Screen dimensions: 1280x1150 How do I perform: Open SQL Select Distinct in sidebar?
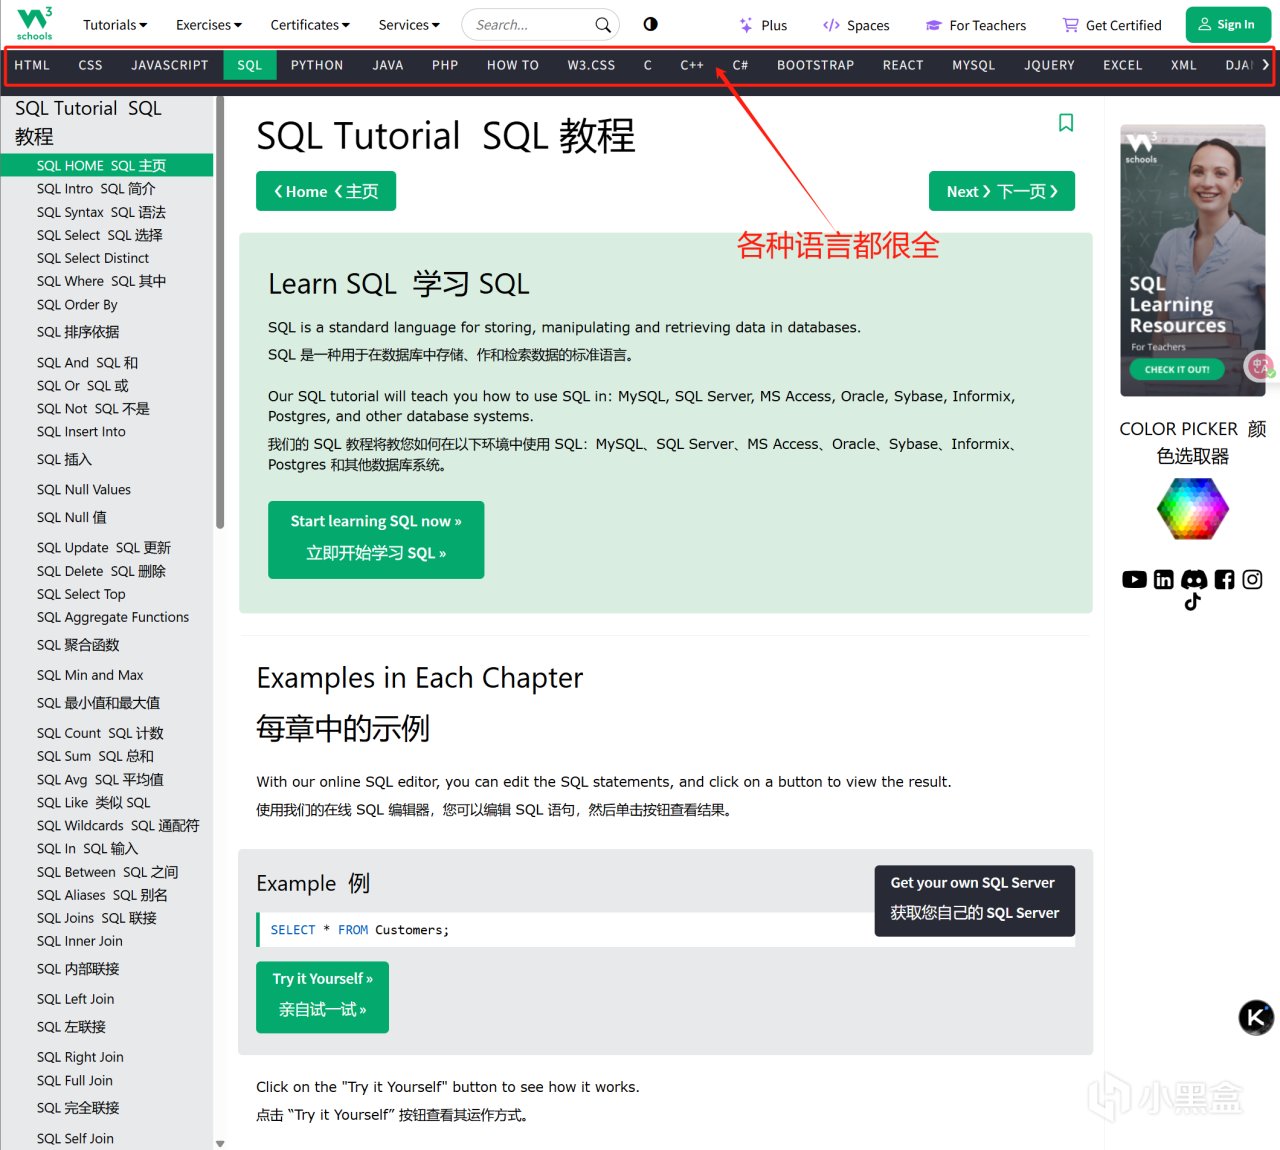pyautogui.click(x=93, y=258)
